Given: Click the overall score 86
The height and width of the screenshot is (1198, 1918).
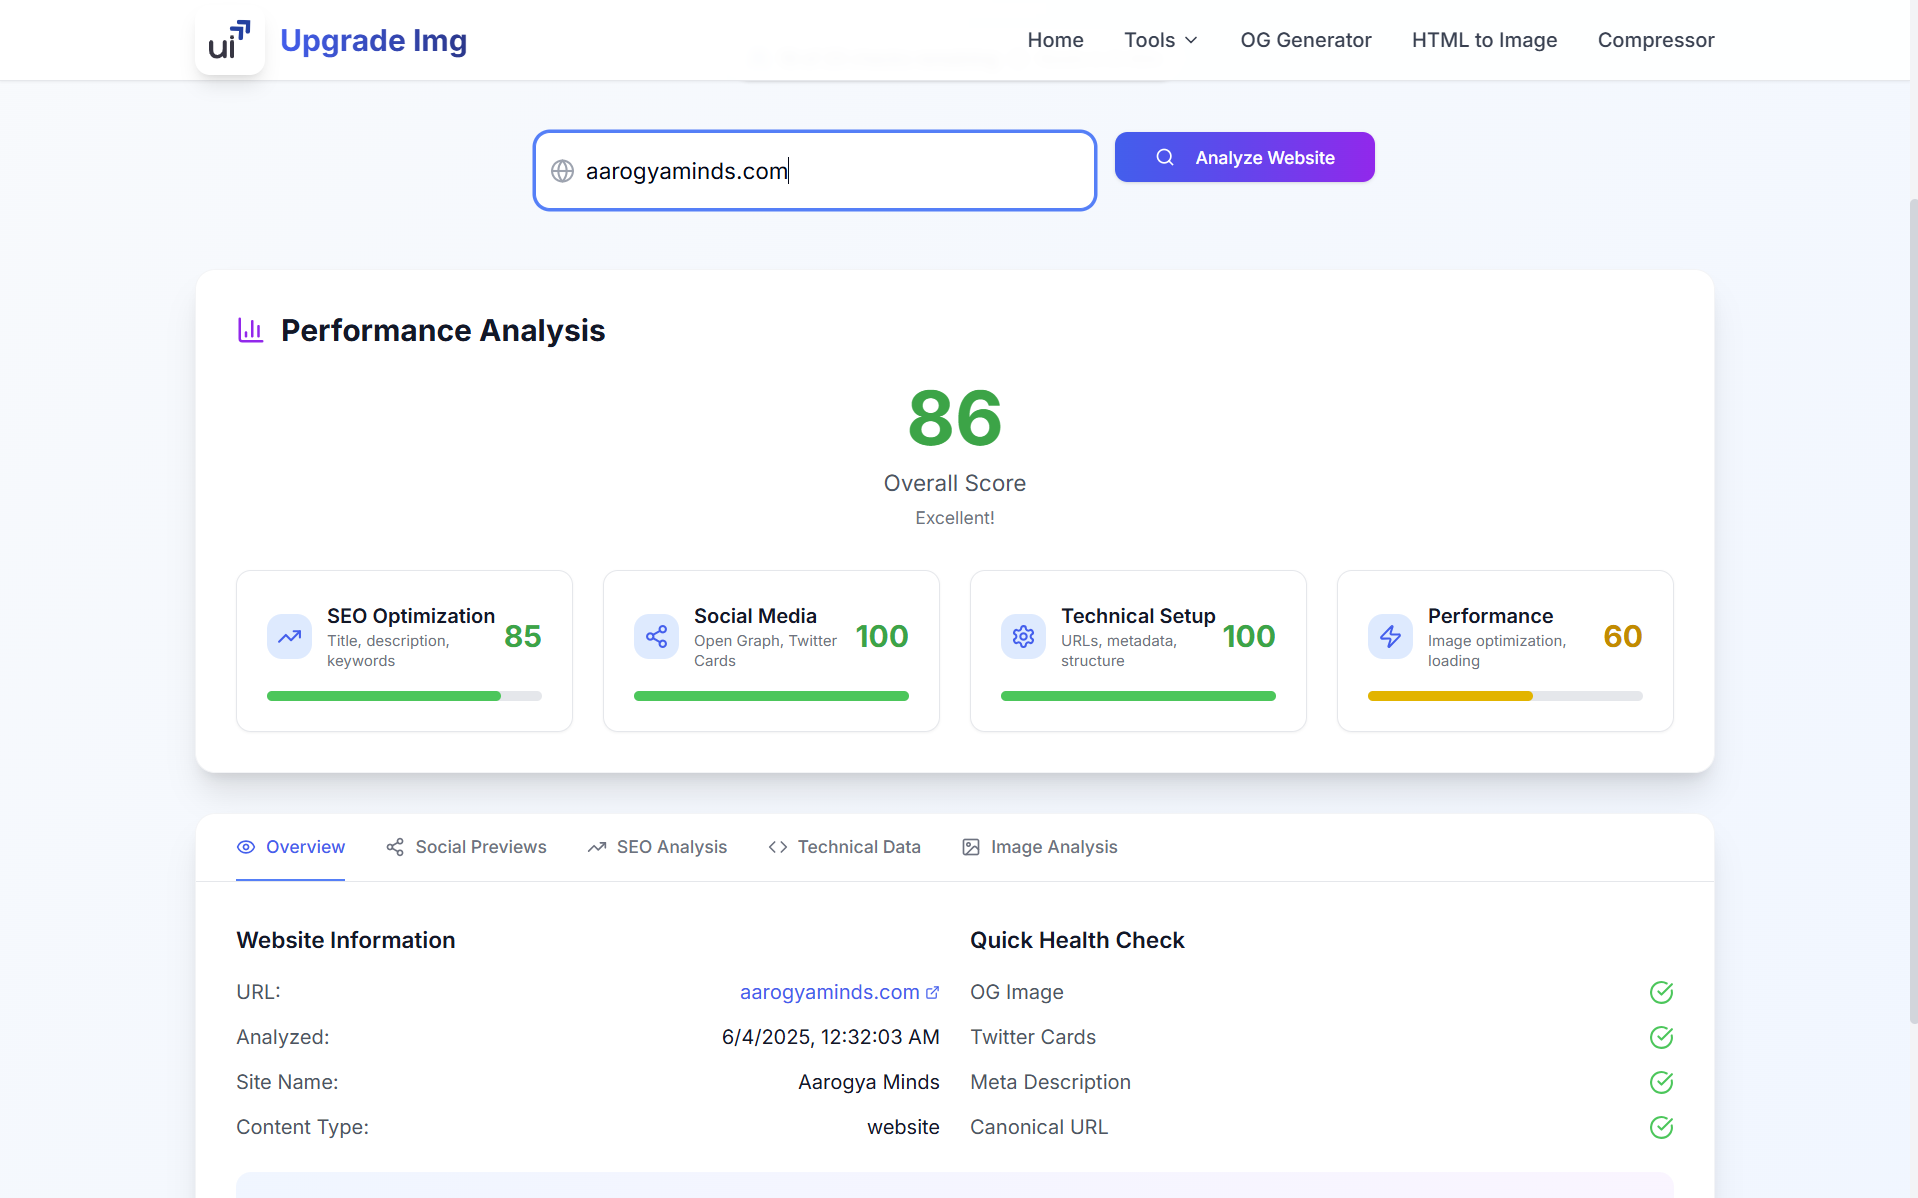Looking at the screenshot, I should [x=955, y=418].
